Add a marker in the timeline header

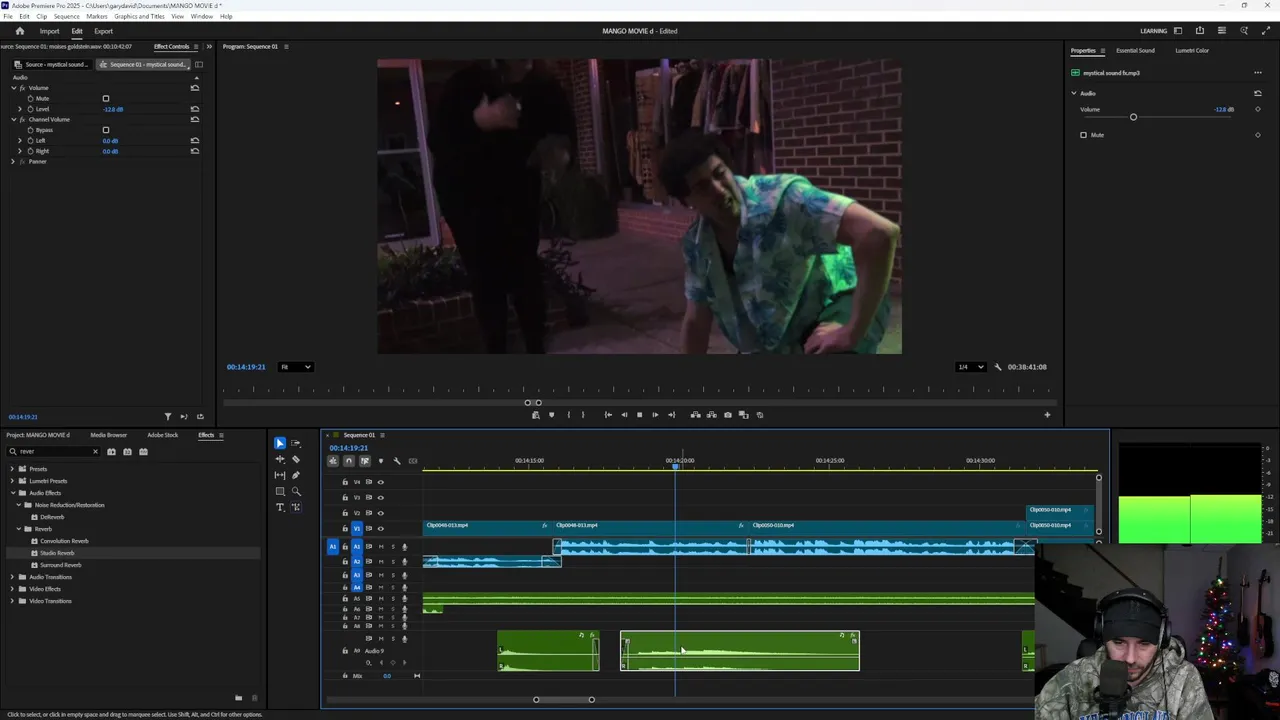pos(381,461)
